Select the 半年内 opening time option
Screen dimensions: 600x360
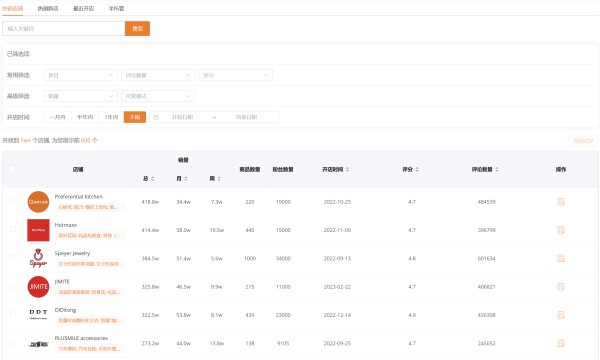(85, 117)
